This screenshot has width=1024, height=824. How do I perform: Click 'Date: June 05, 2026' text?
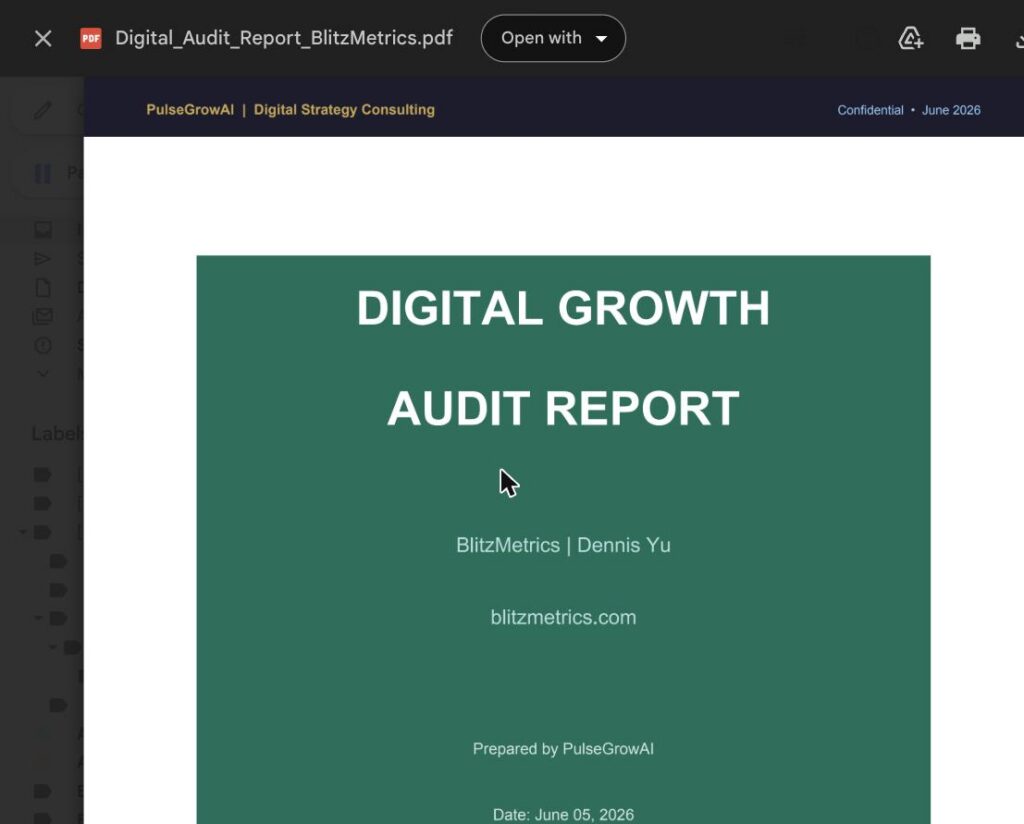564,814
